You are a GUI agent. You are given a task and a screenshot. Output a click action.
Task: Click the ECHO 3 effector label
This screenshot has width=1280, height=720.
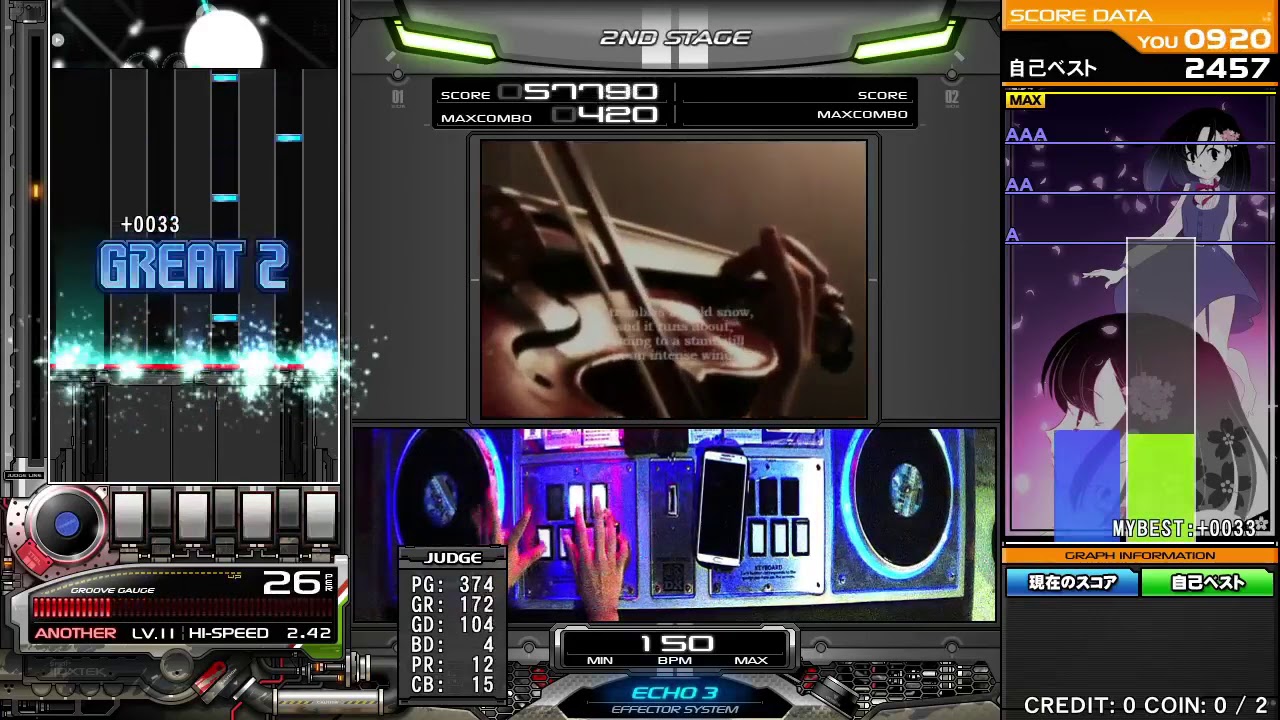coord(675,692)
